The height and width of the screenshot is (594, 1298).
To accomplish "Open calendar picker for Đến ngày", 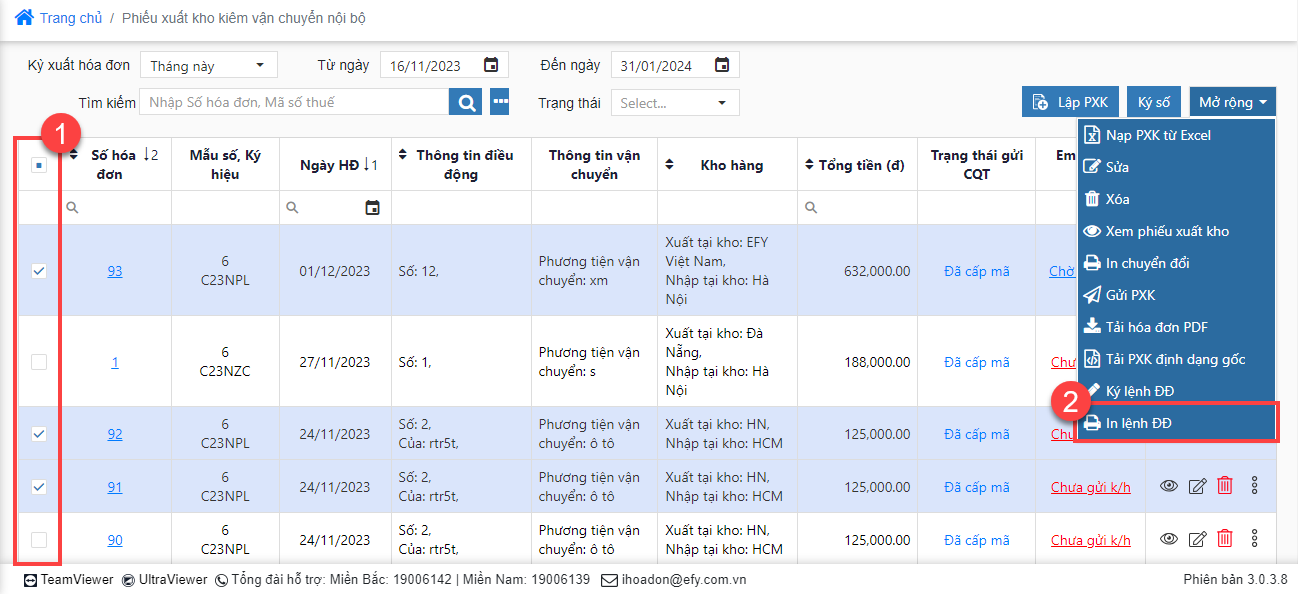I will 722,65.
